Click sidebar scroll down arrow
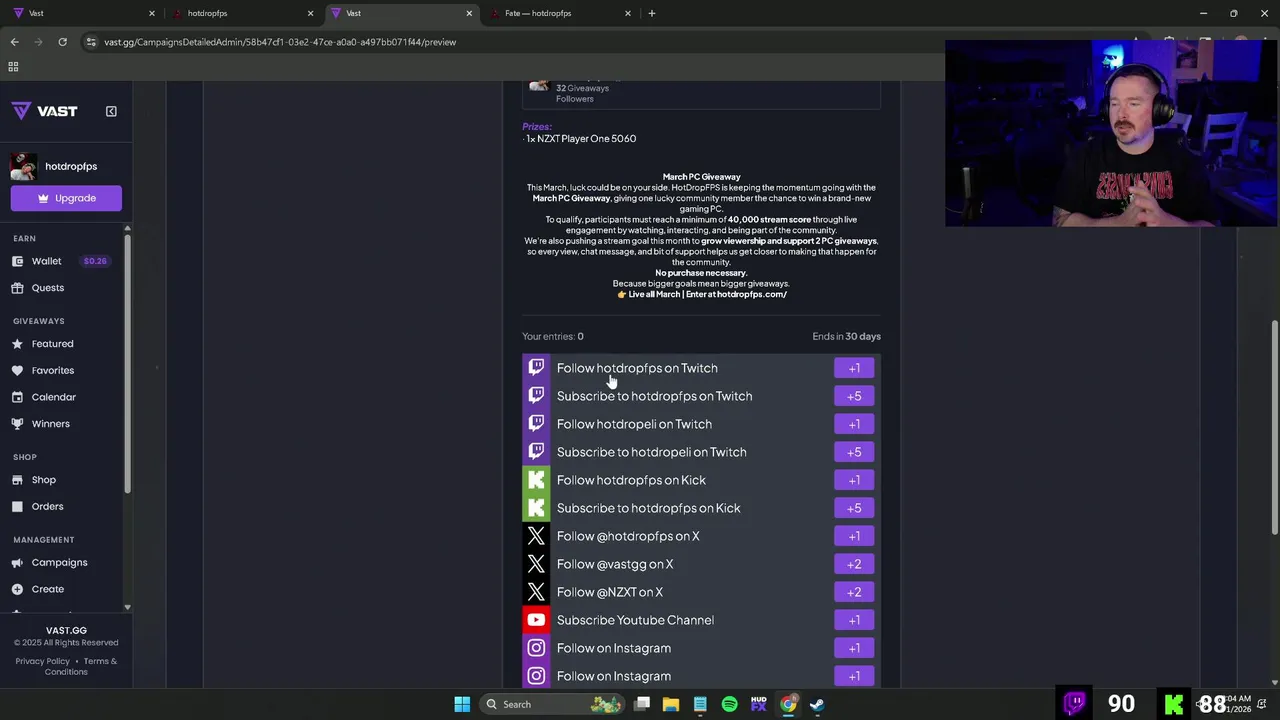Screen dimensions: 1280x720 (x=127, y=607)
